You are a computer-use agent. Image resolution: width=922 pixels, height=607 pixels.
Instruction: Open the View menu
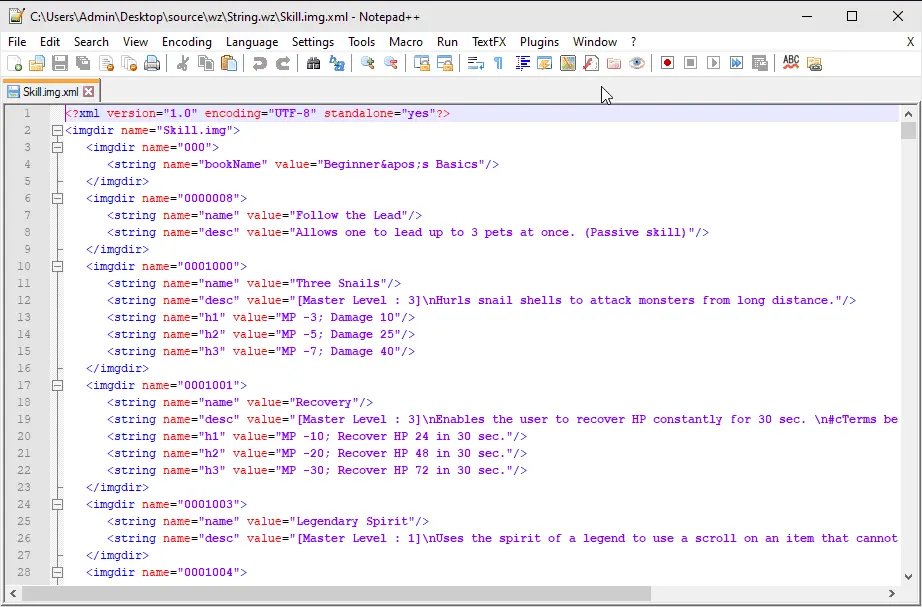(x=135, y=42)
